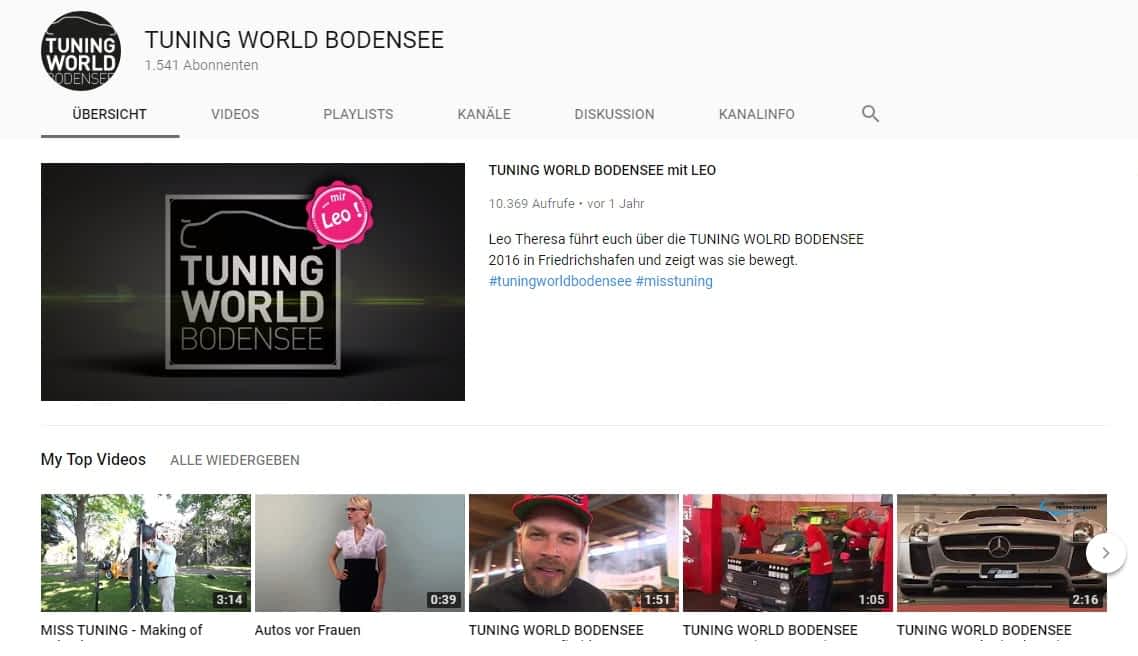1138x656 pixels.
Task: Click the video title under the 1:51 thumbnail
Action: point(556,630)
